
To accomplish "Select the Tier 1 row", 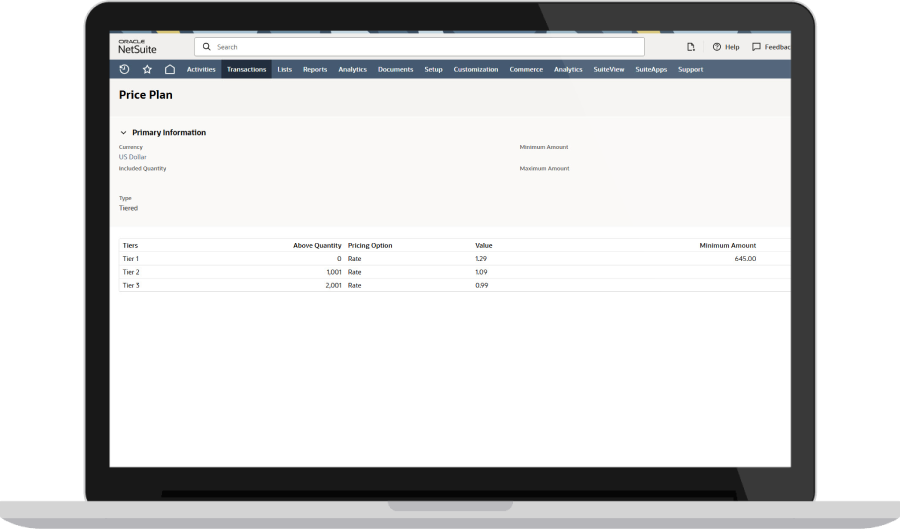I will click(x=131, y=258).
